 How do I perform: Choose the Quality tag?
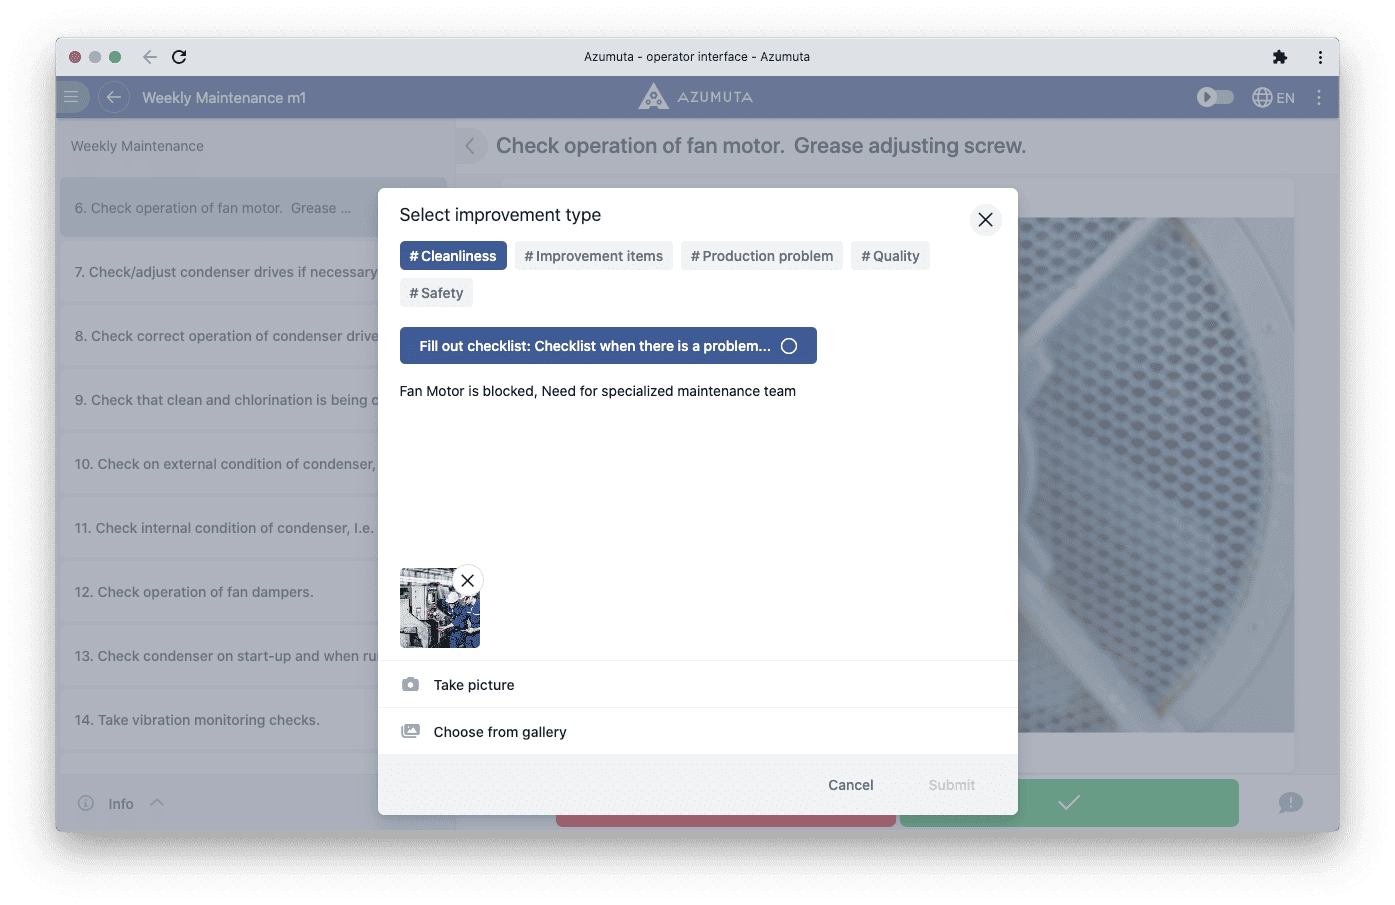890,256
